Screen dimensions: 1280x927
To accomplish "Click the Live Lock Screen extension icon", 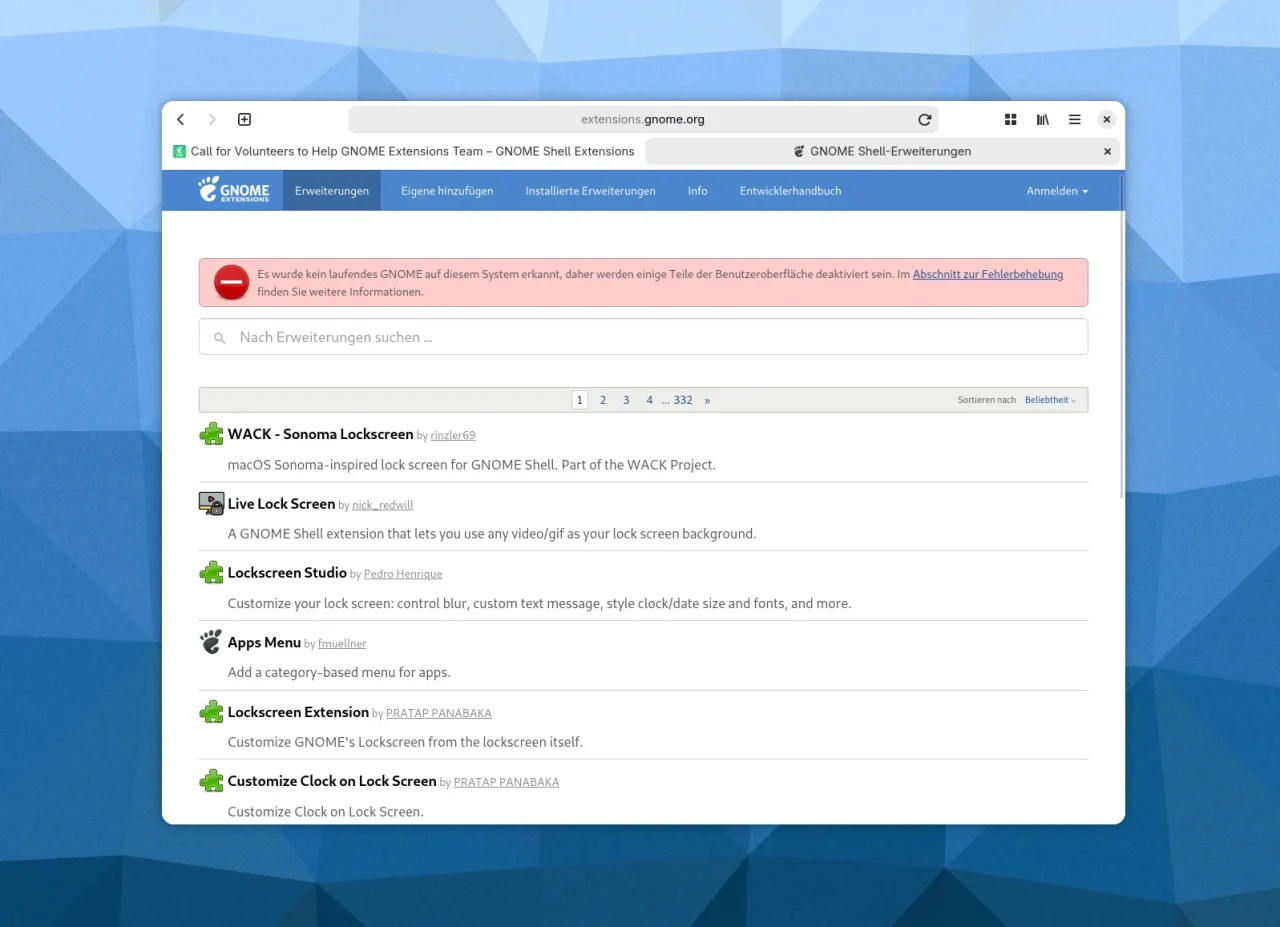I will click(211, 504).
